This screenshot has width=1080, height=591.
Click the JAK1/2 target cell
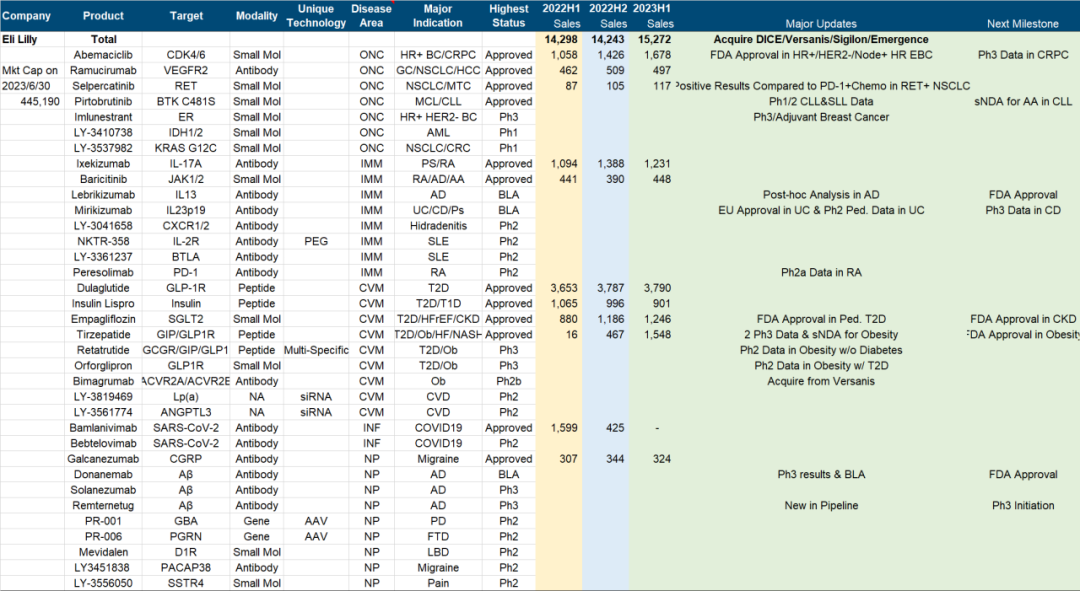pyautogui.click(x=186, y=179)
